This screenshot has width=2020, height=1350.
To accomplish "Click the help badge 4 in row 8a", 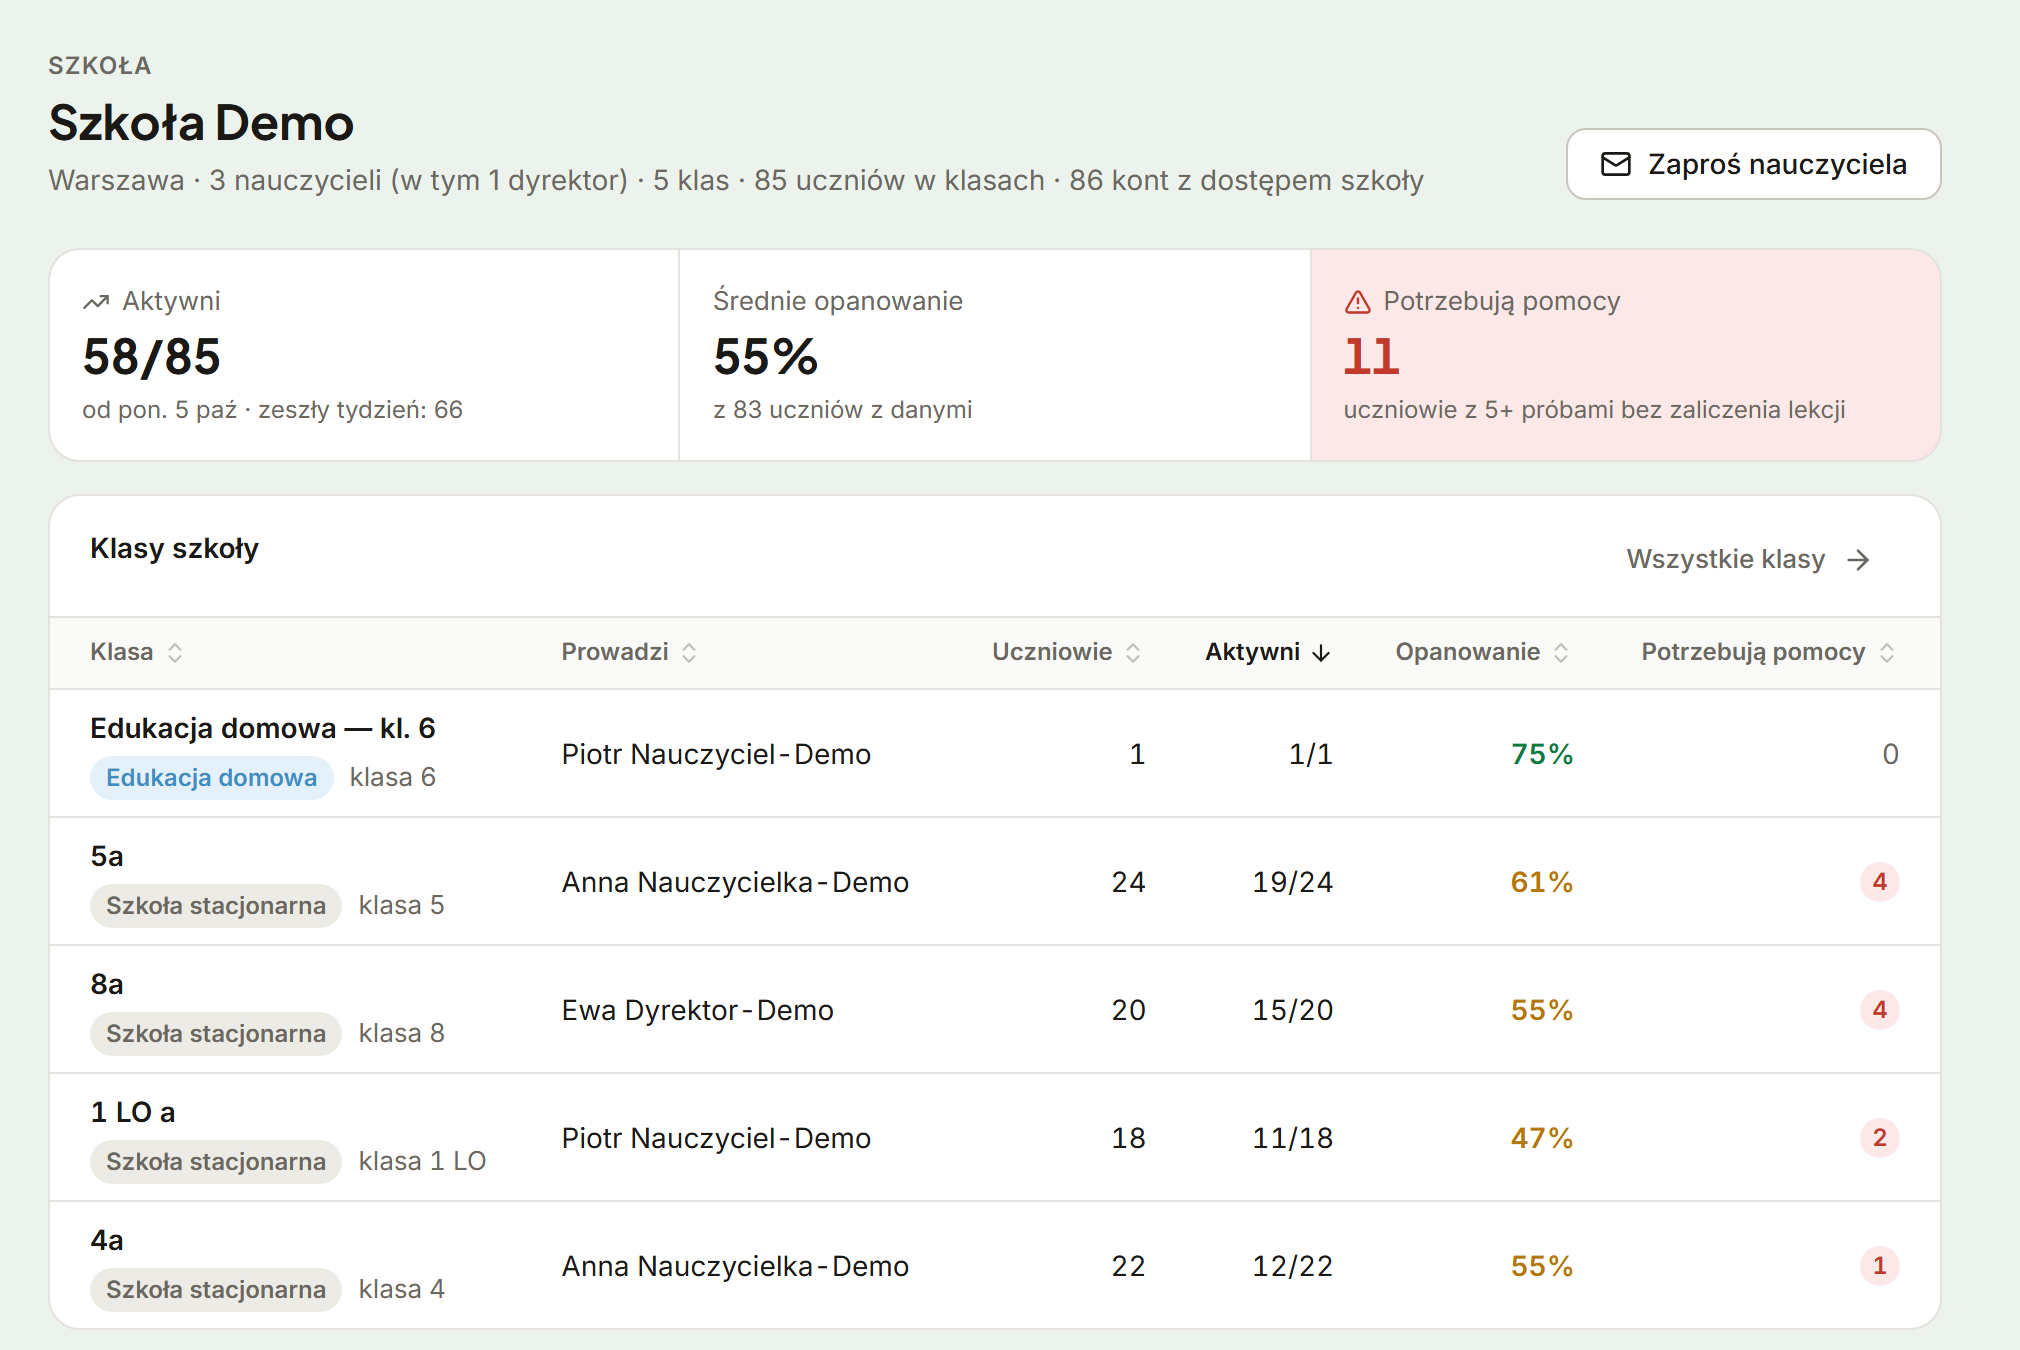I will pos(1880,1010).
